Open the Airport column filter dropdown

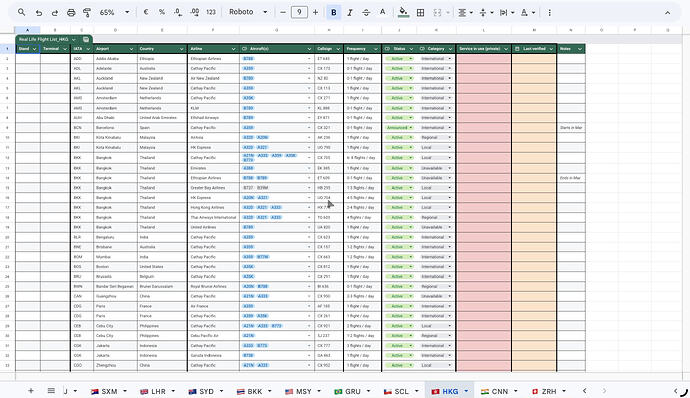coord(131,49)
